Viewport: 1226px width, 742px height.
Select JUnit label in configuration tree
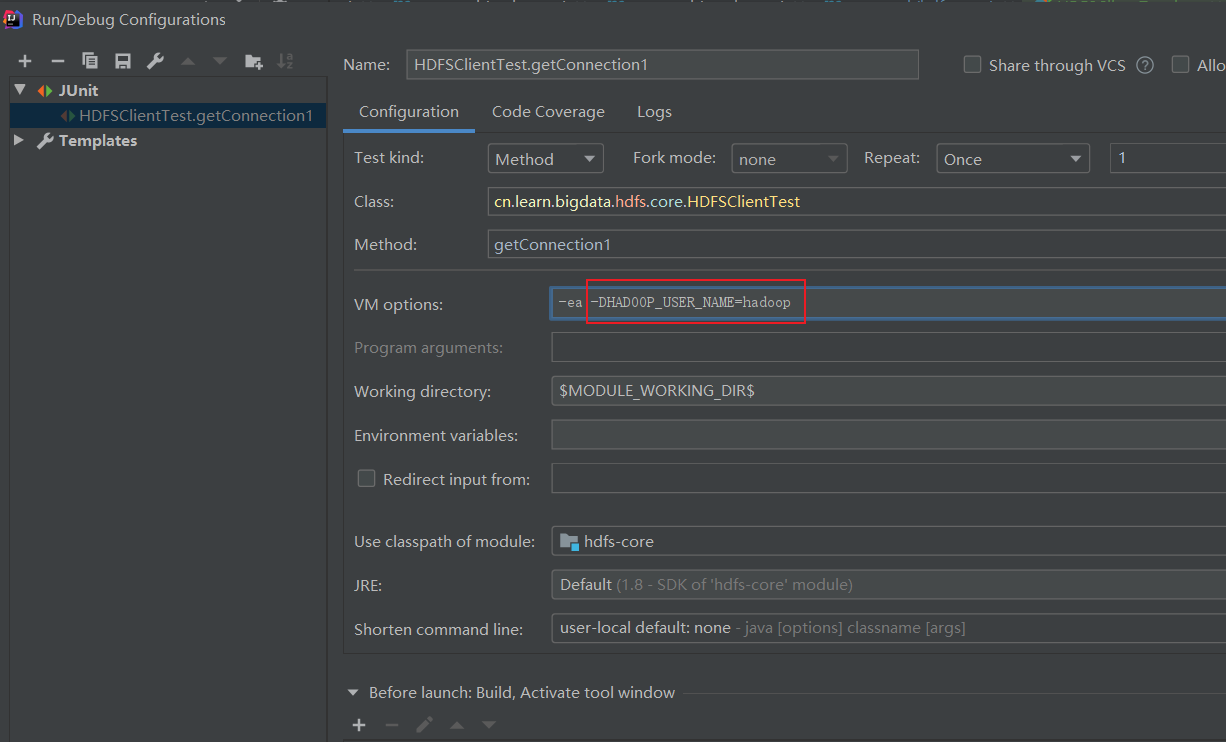point(78,91)
